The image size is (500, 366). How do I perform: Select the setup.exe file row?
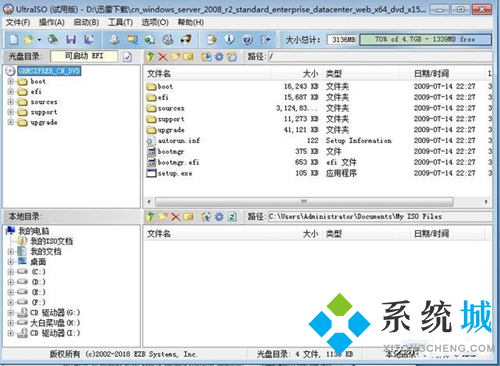(x=317, y=173)
